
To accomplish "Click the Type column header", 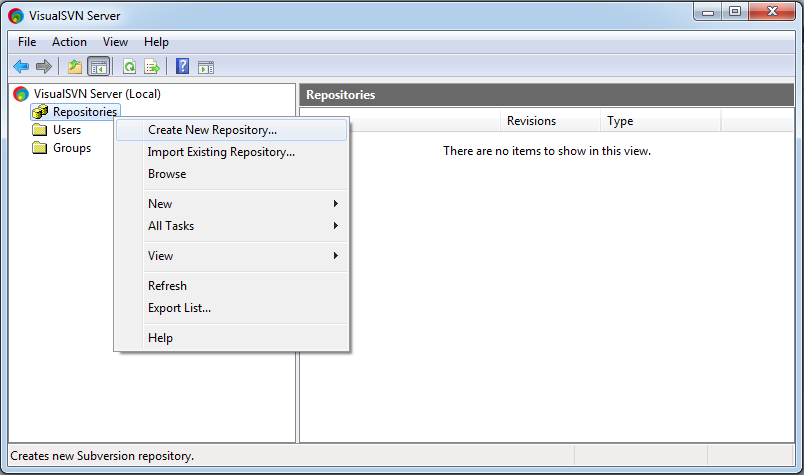I will (x=660, y=121).
